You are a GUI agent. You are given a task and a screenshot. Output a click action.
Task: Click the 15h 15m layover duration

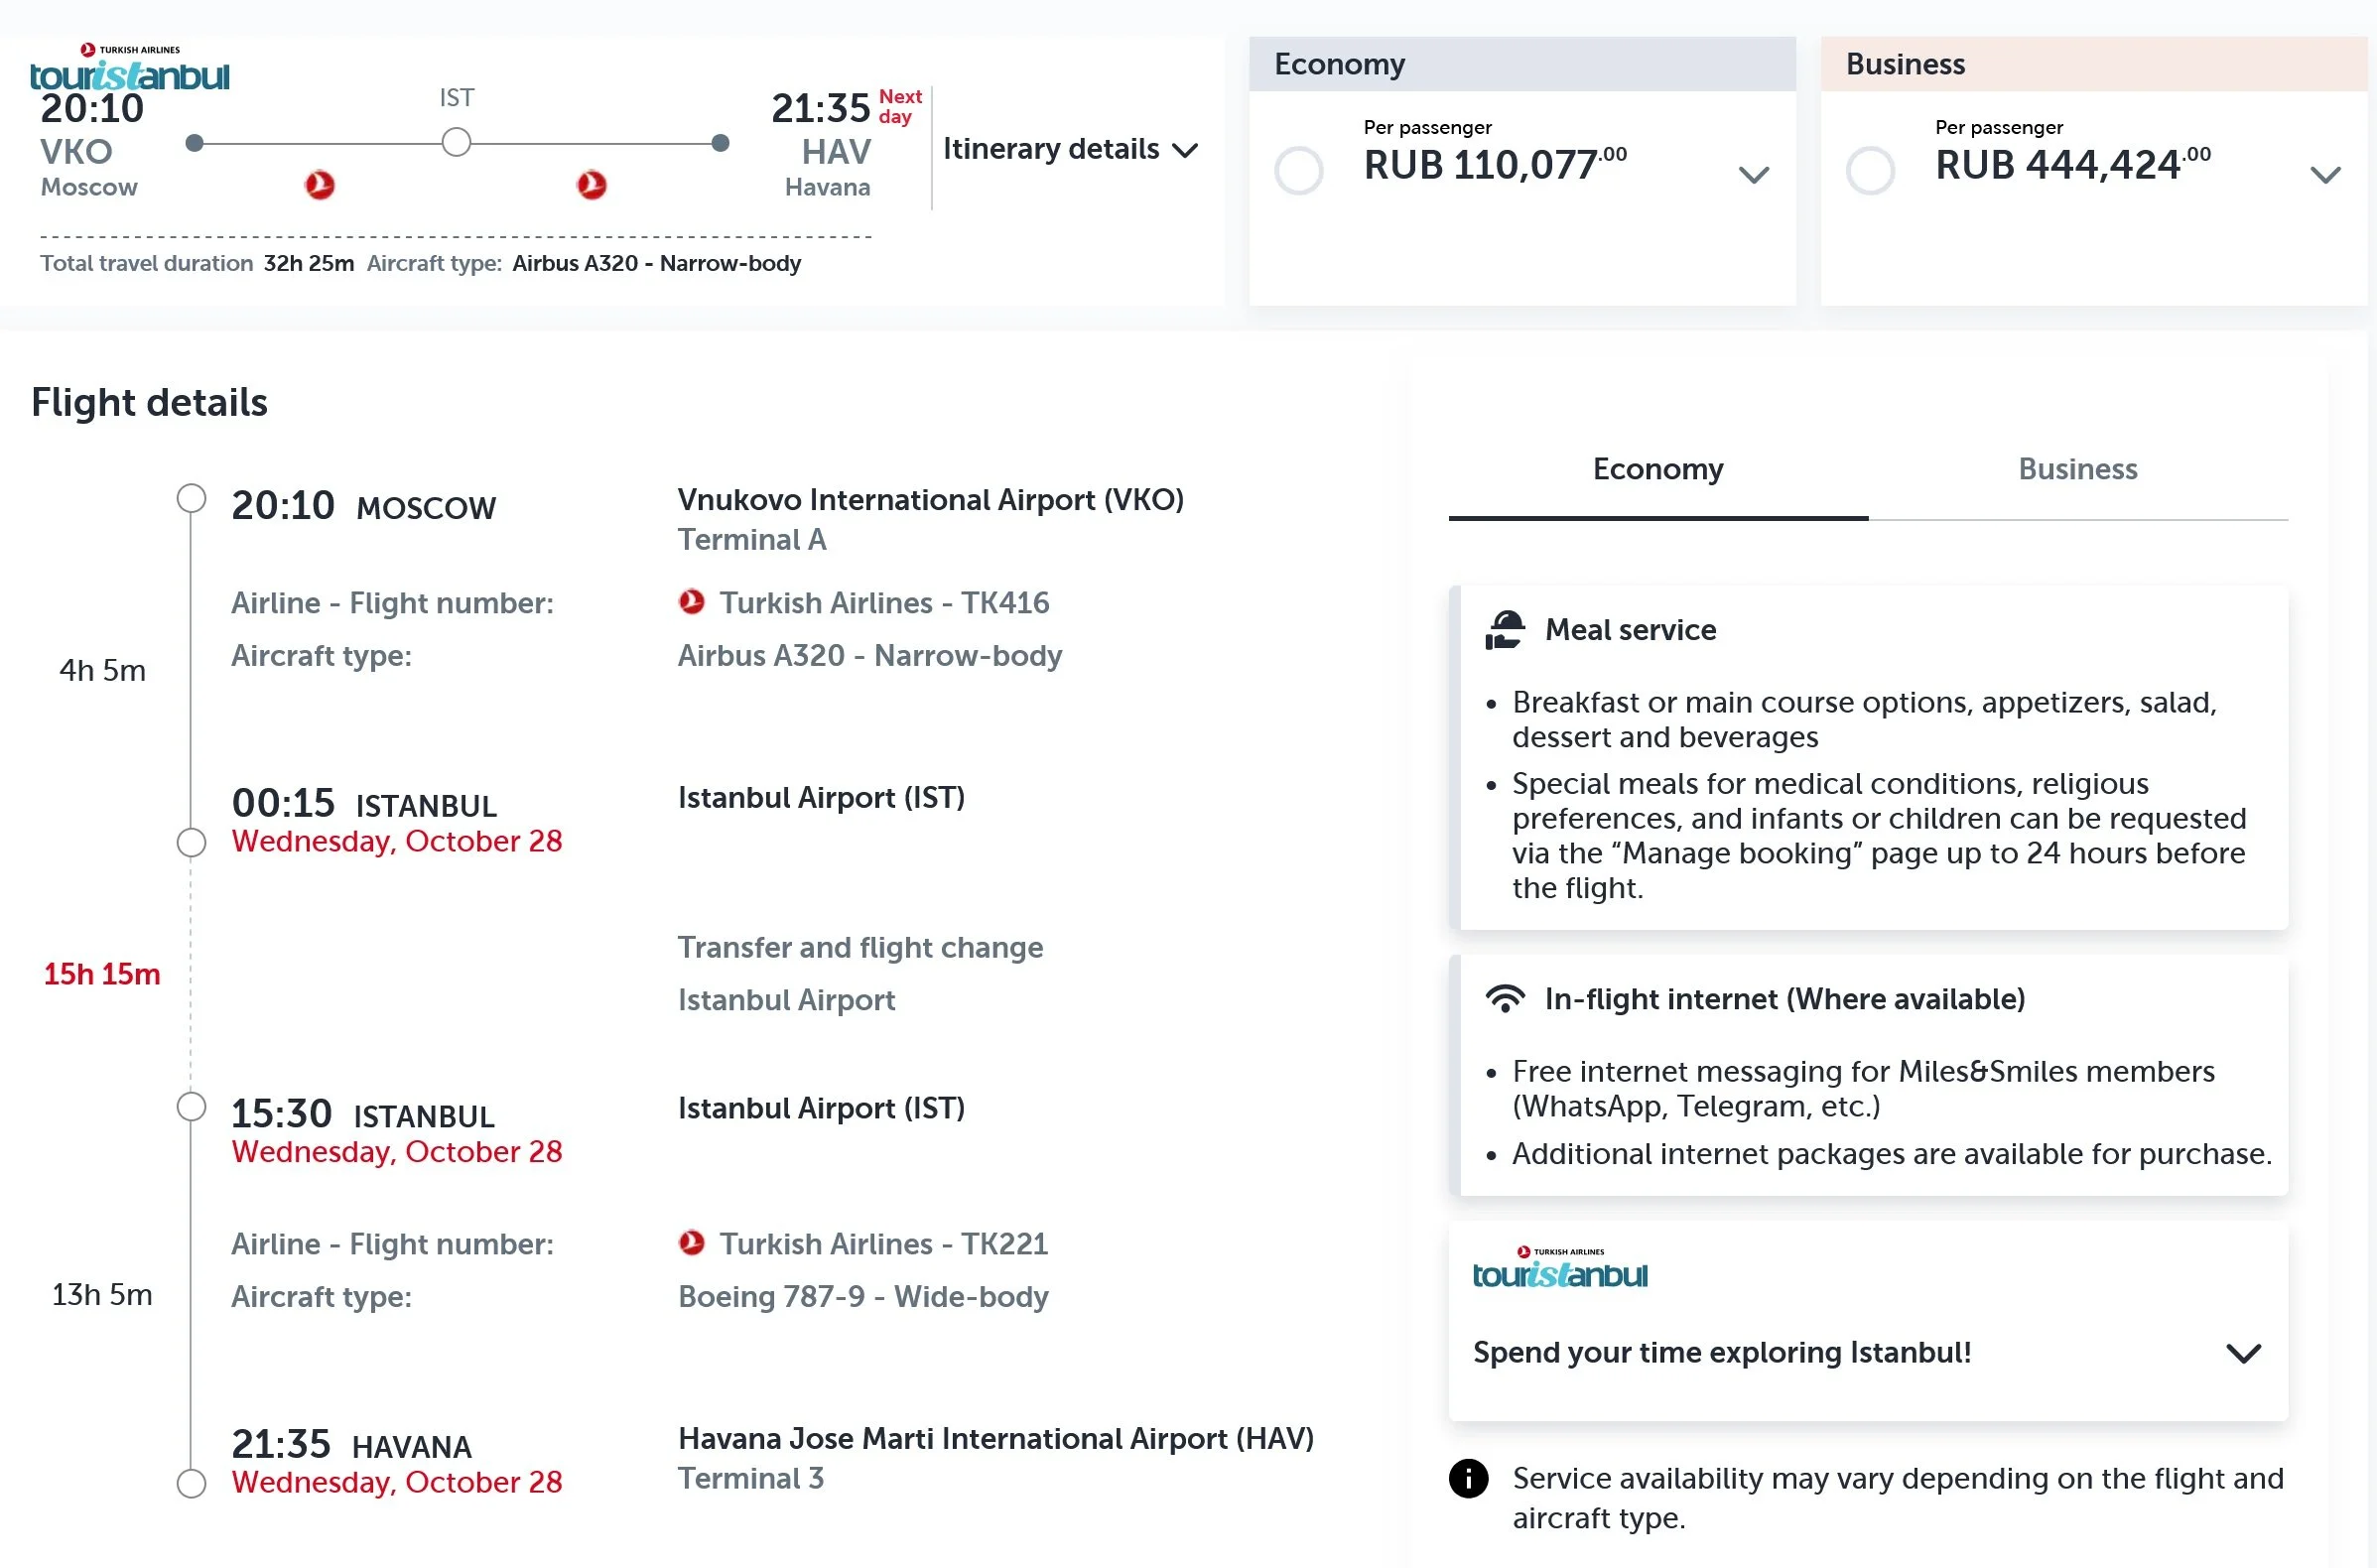coord(102,974)
